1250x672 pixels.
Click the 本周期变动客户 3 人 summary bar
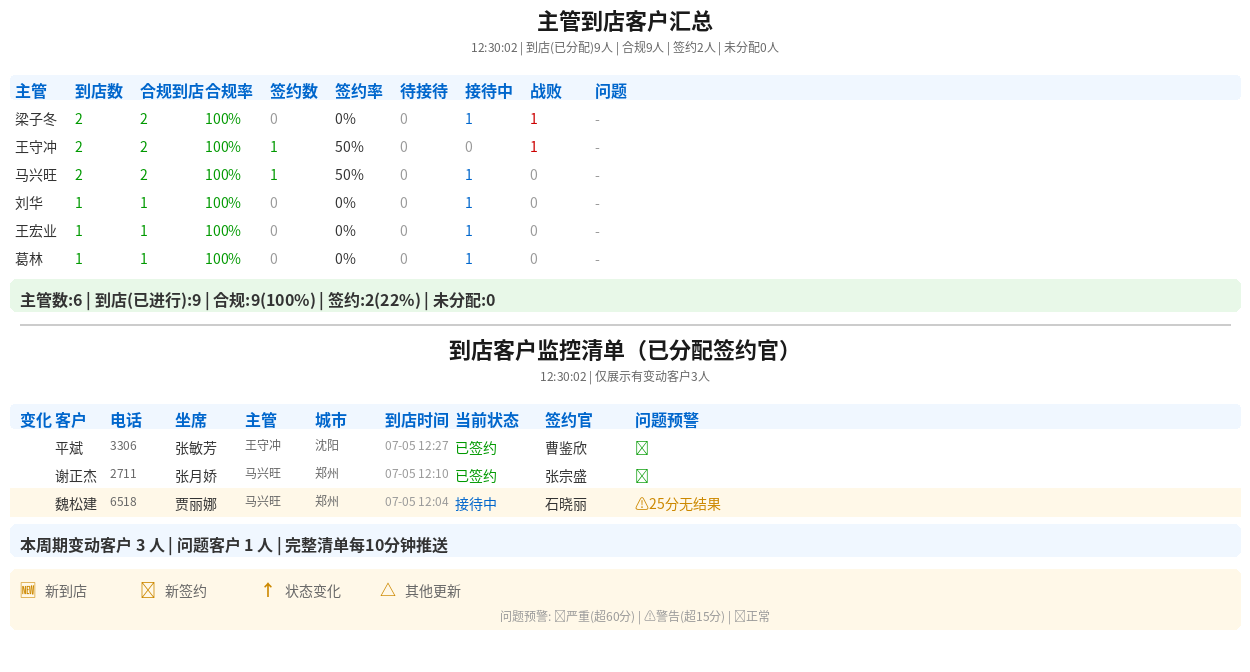pos(625,541)
